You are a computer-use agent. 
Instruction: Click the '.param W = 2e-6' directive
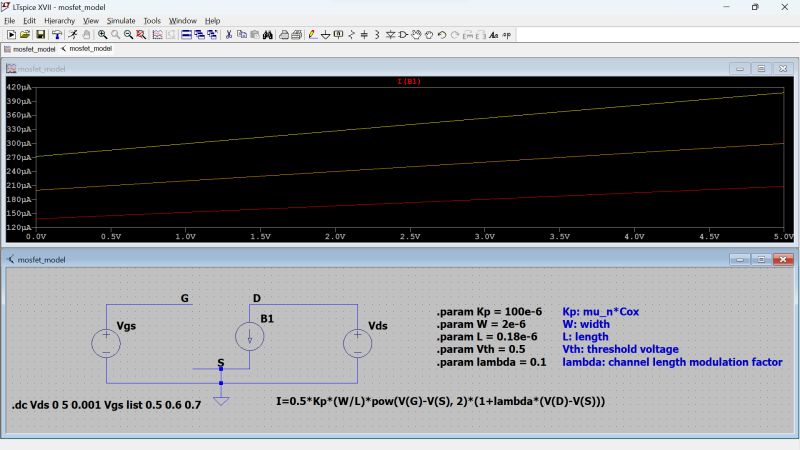click(x=481, y=324)
